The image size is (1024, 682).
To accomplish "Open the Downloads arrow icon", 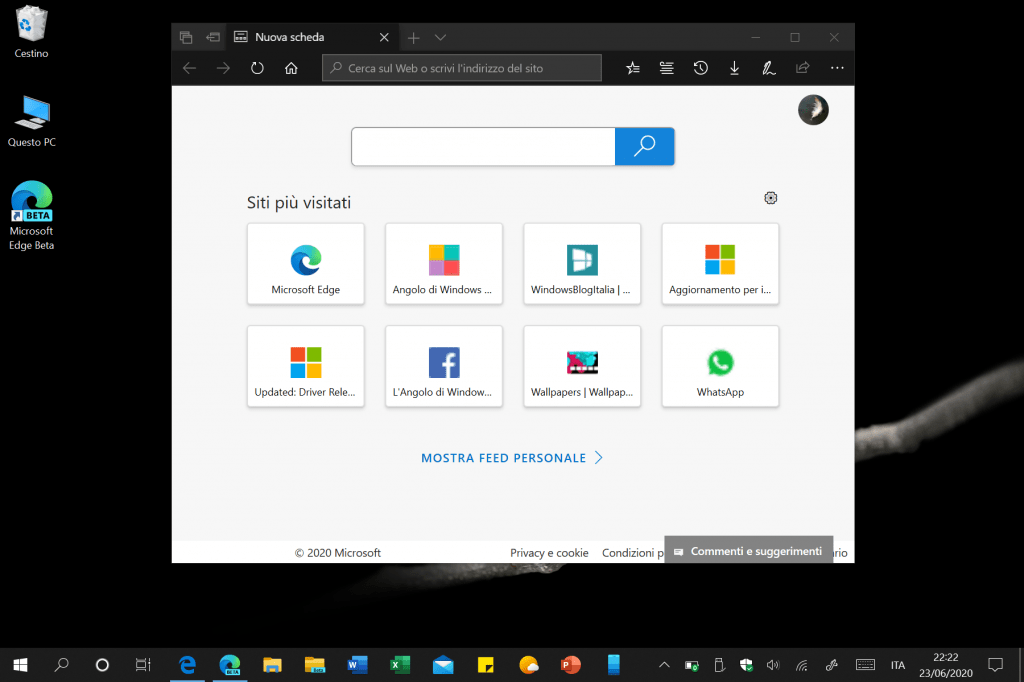I will click(734, 68).
